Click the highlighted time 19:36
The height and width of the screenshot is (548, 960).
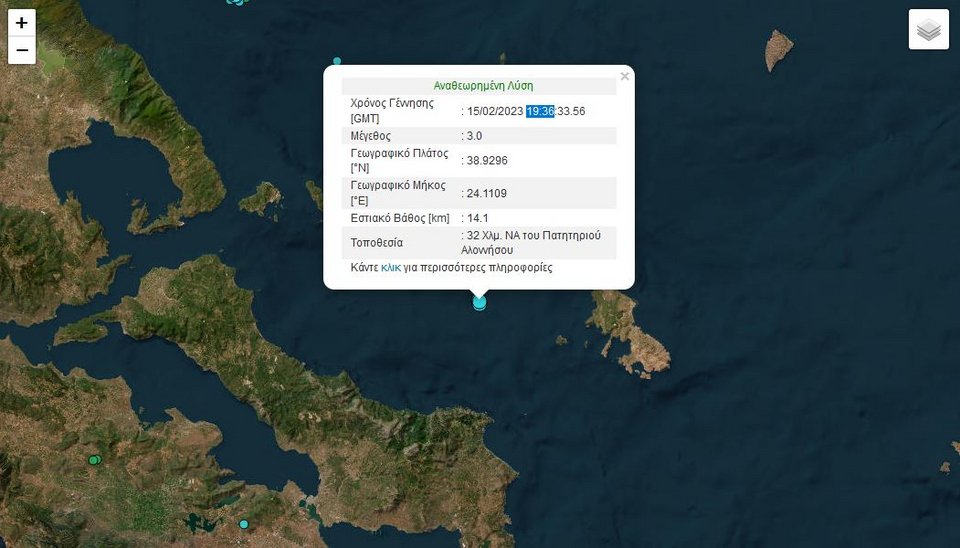tap(540, 111)
